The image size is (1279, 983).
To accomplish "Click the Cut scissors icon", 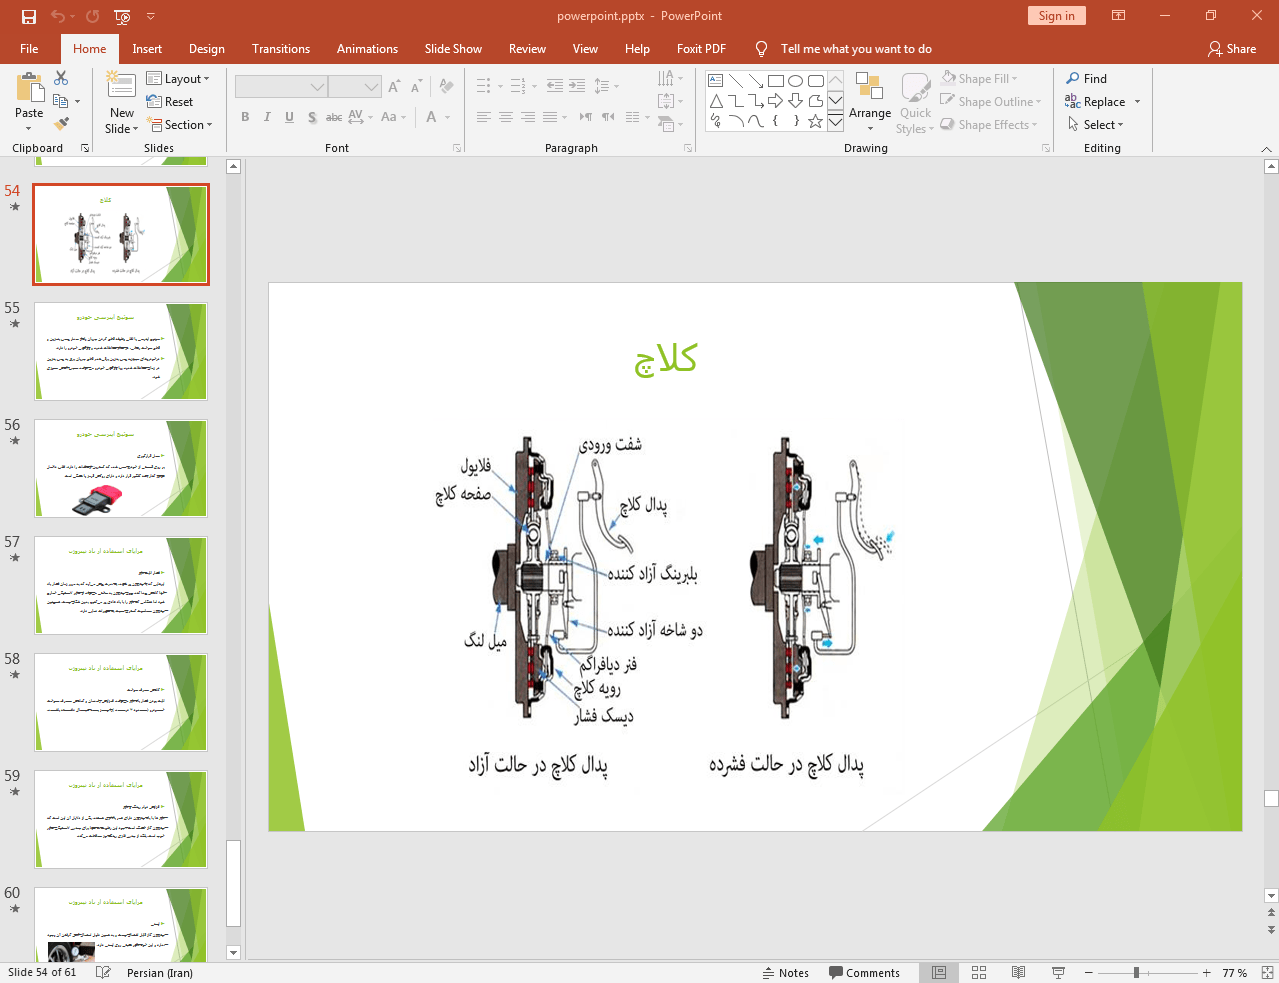I will [61, 78].
